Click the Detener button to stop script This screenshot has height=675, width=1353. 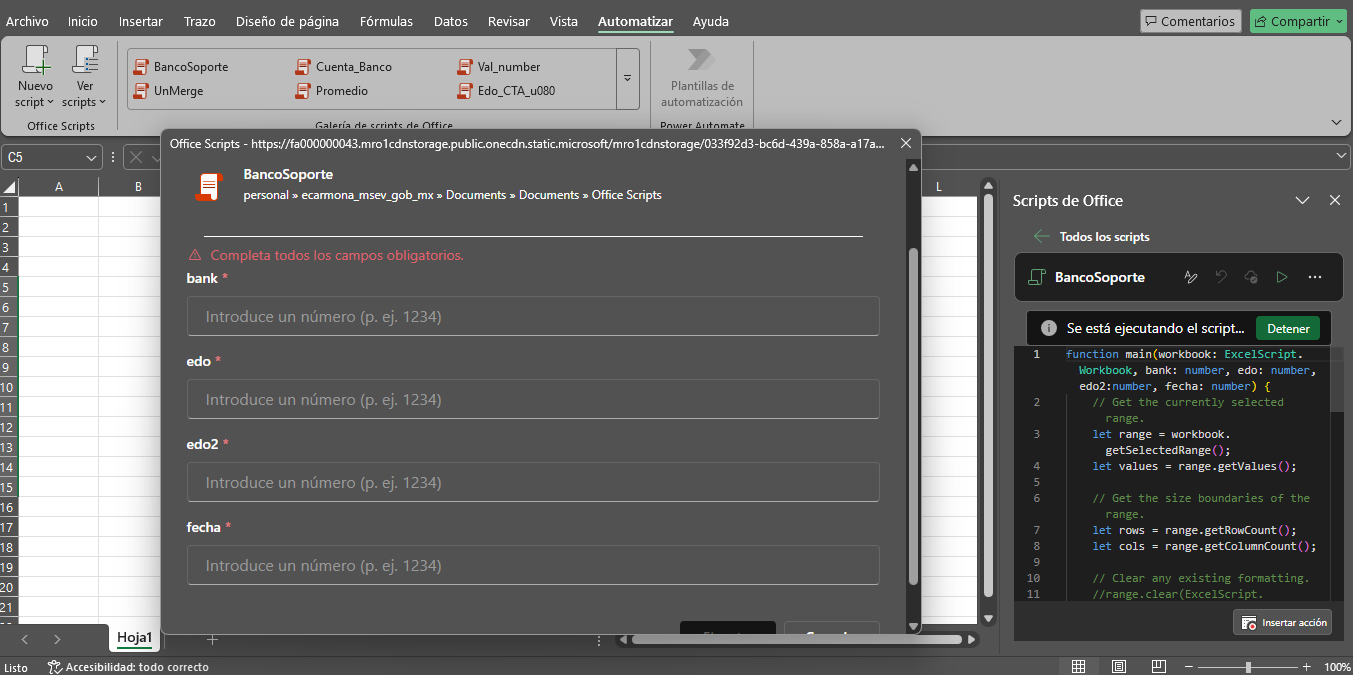pyautogui.click(x=1288, y=328)
